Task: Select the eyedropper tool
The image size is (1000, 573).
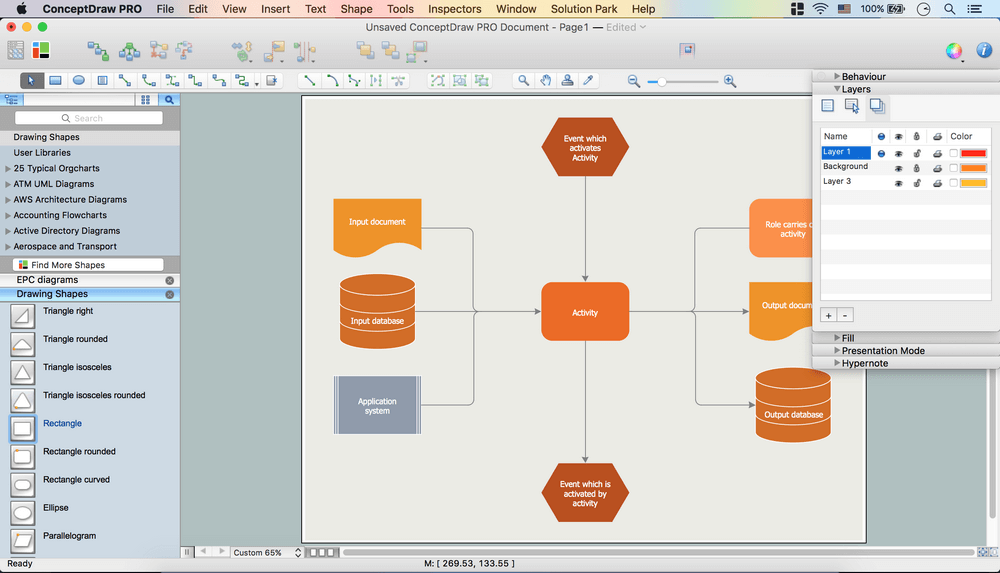Action: tap(589, 80)
